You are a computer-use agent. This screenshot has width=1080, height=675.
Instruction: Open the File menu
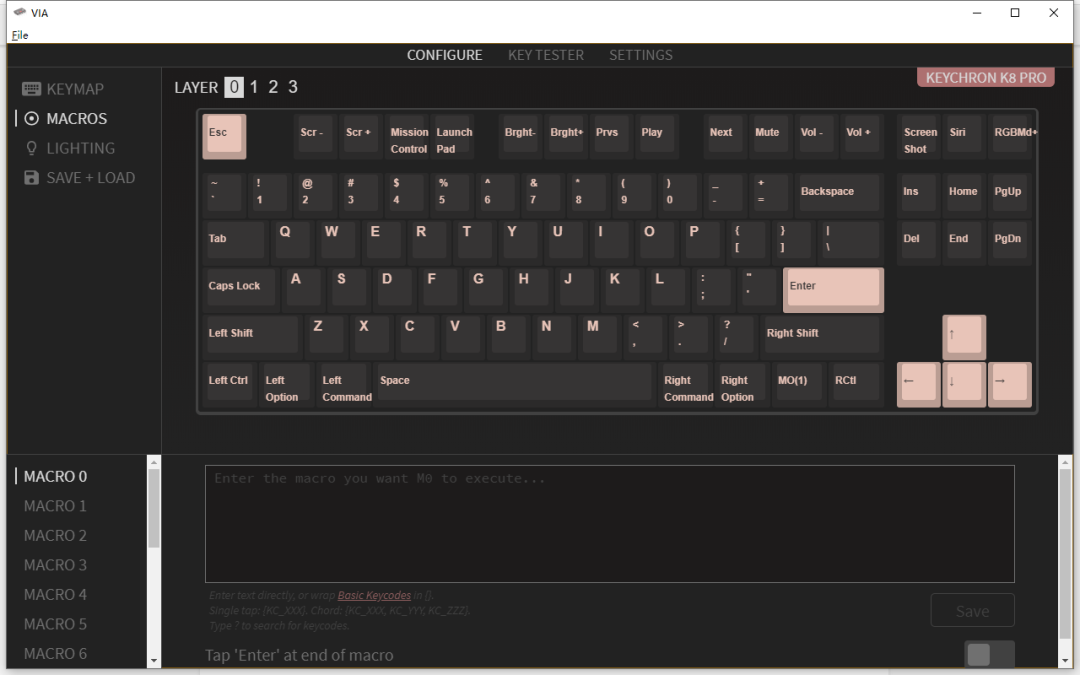[x=20, y=35]
